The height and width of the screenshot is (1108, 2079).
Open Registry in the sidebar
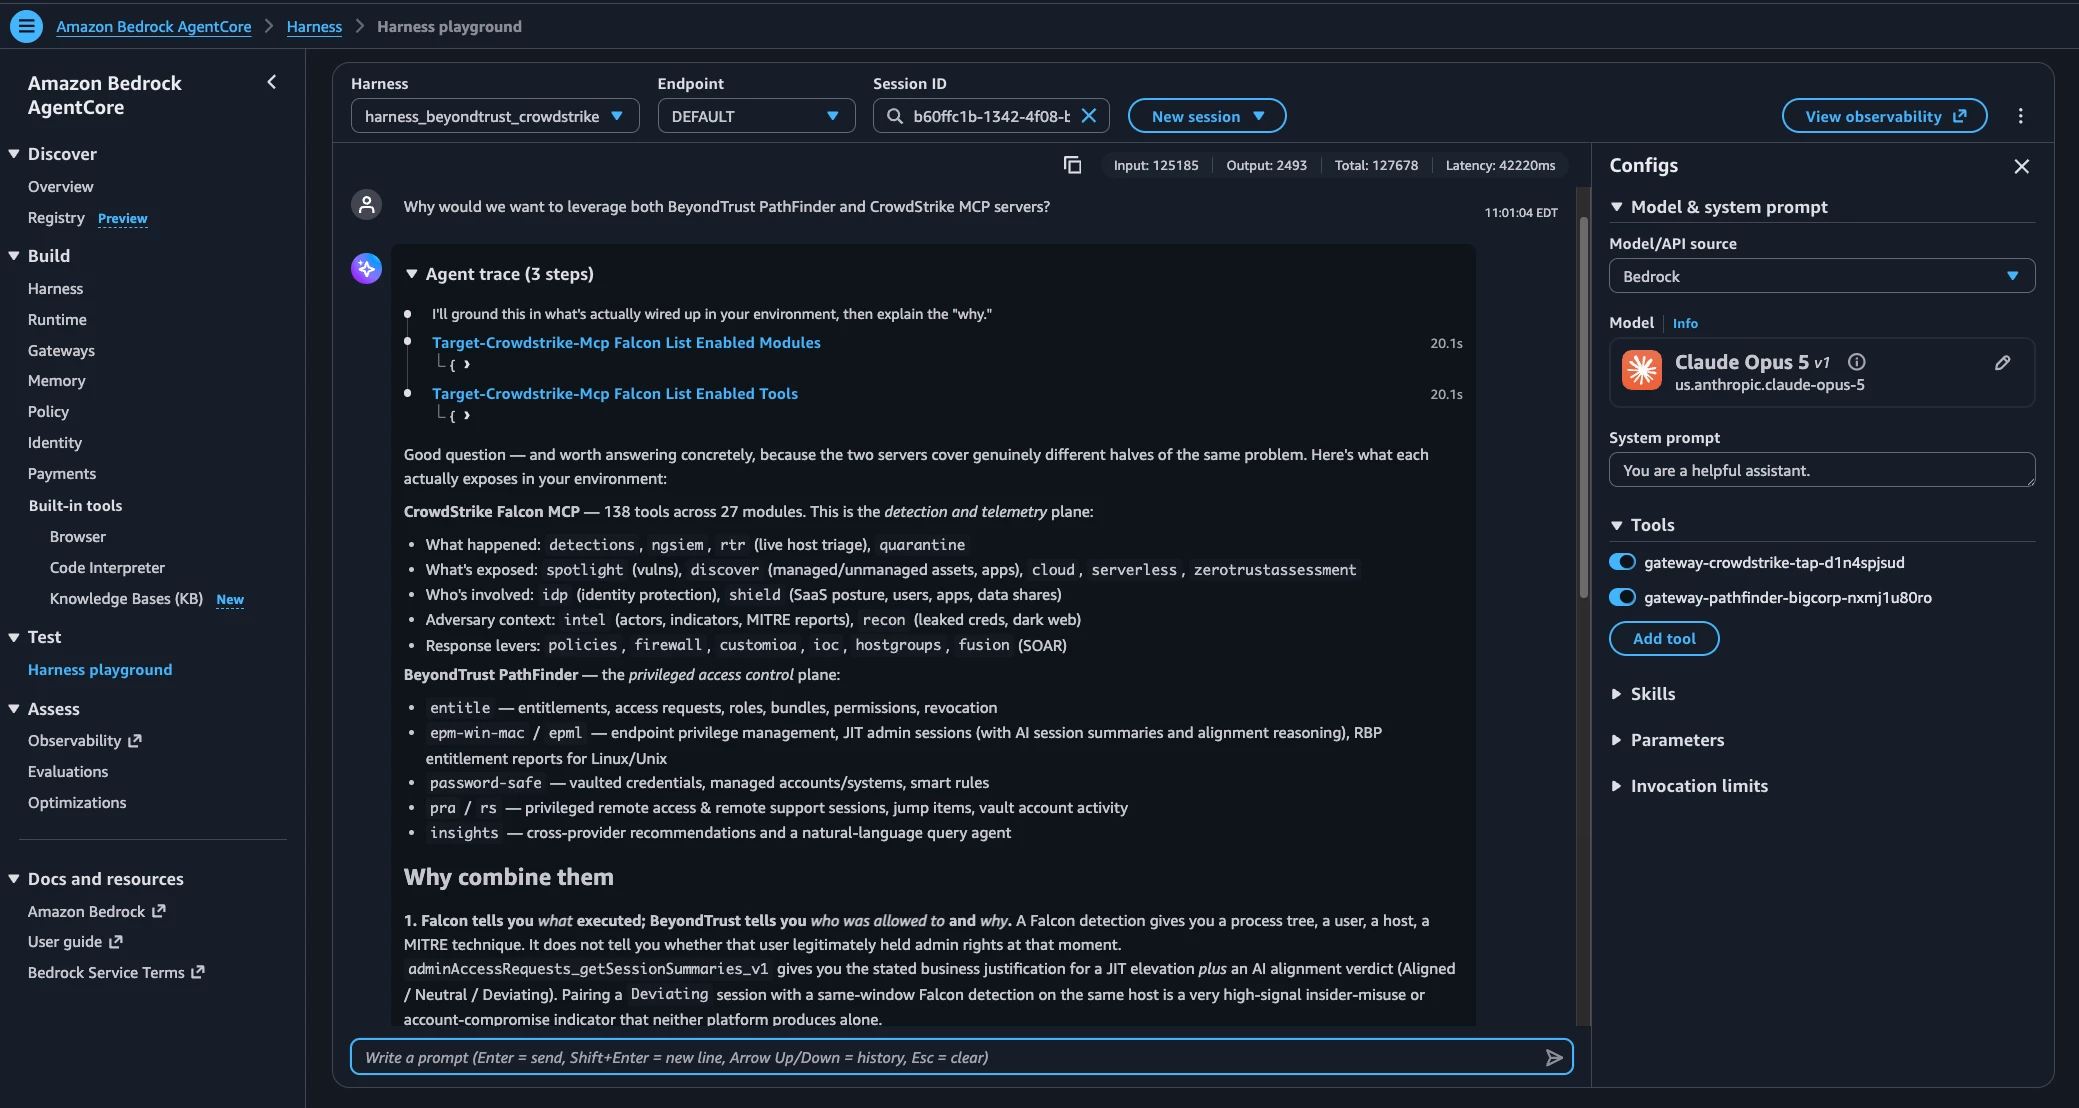tap(56, 218)
